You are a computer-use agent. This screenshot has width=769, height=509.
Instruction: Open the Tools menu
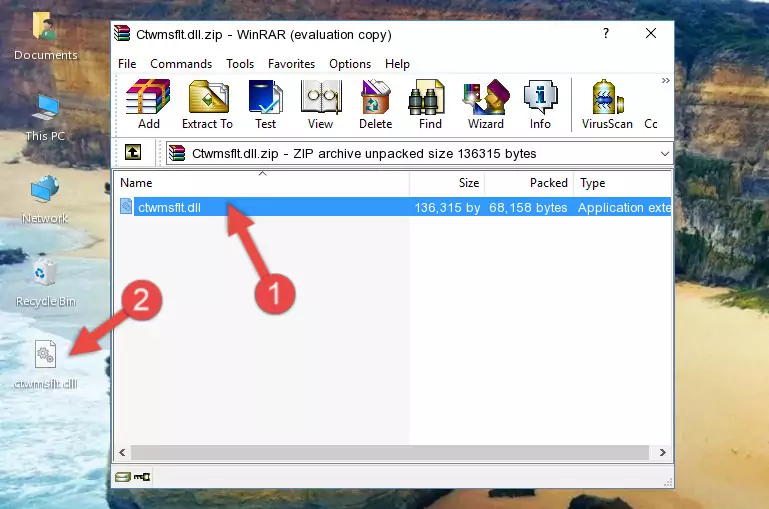240,64
